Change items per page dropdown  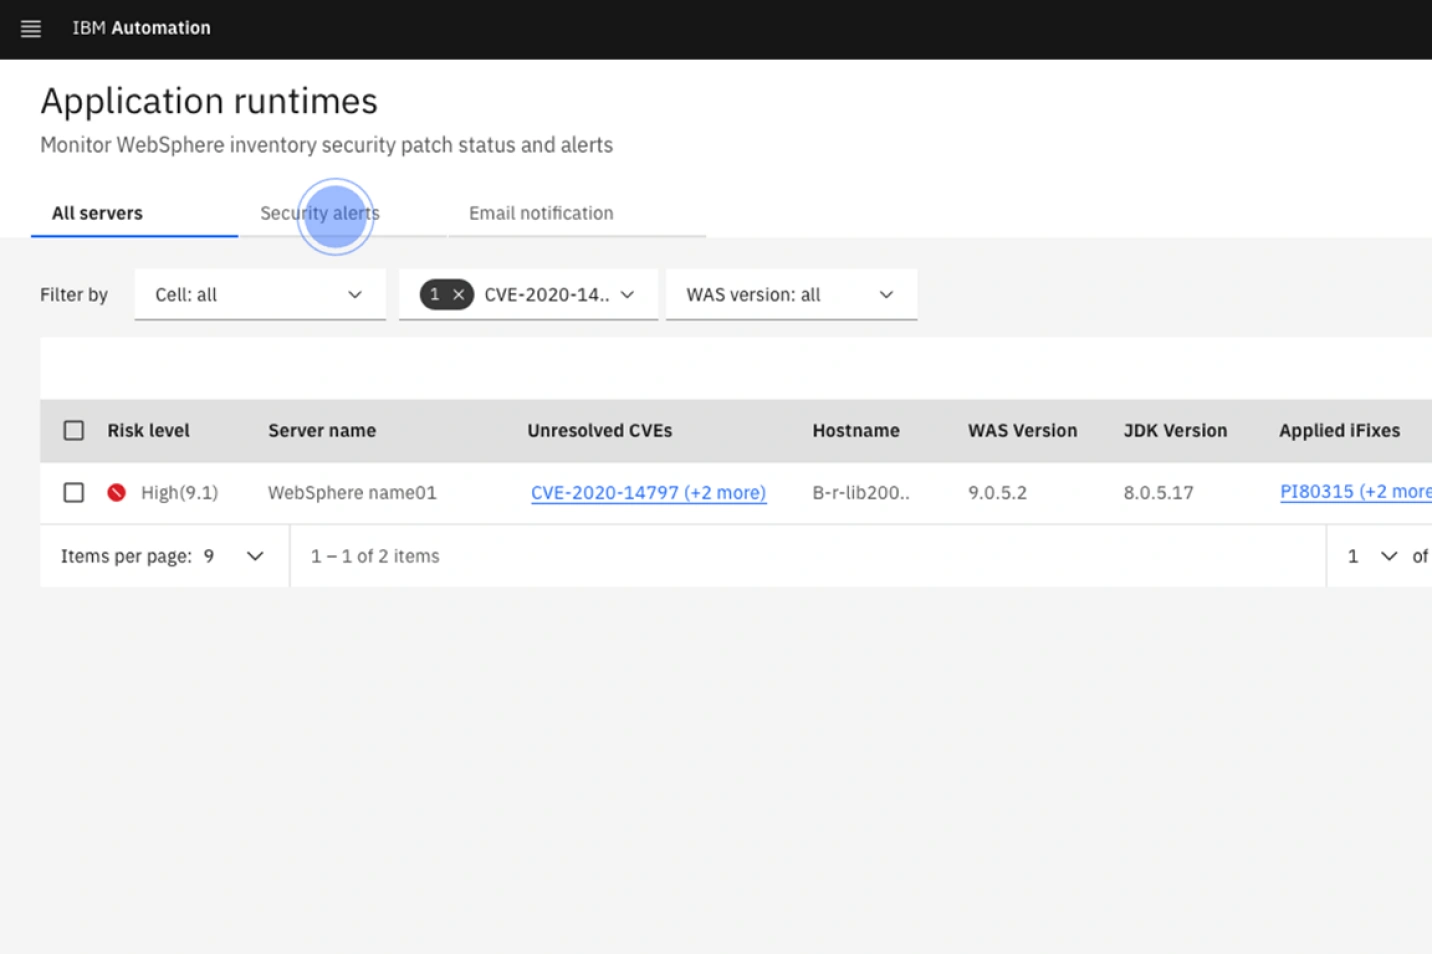tap(254, 556)
